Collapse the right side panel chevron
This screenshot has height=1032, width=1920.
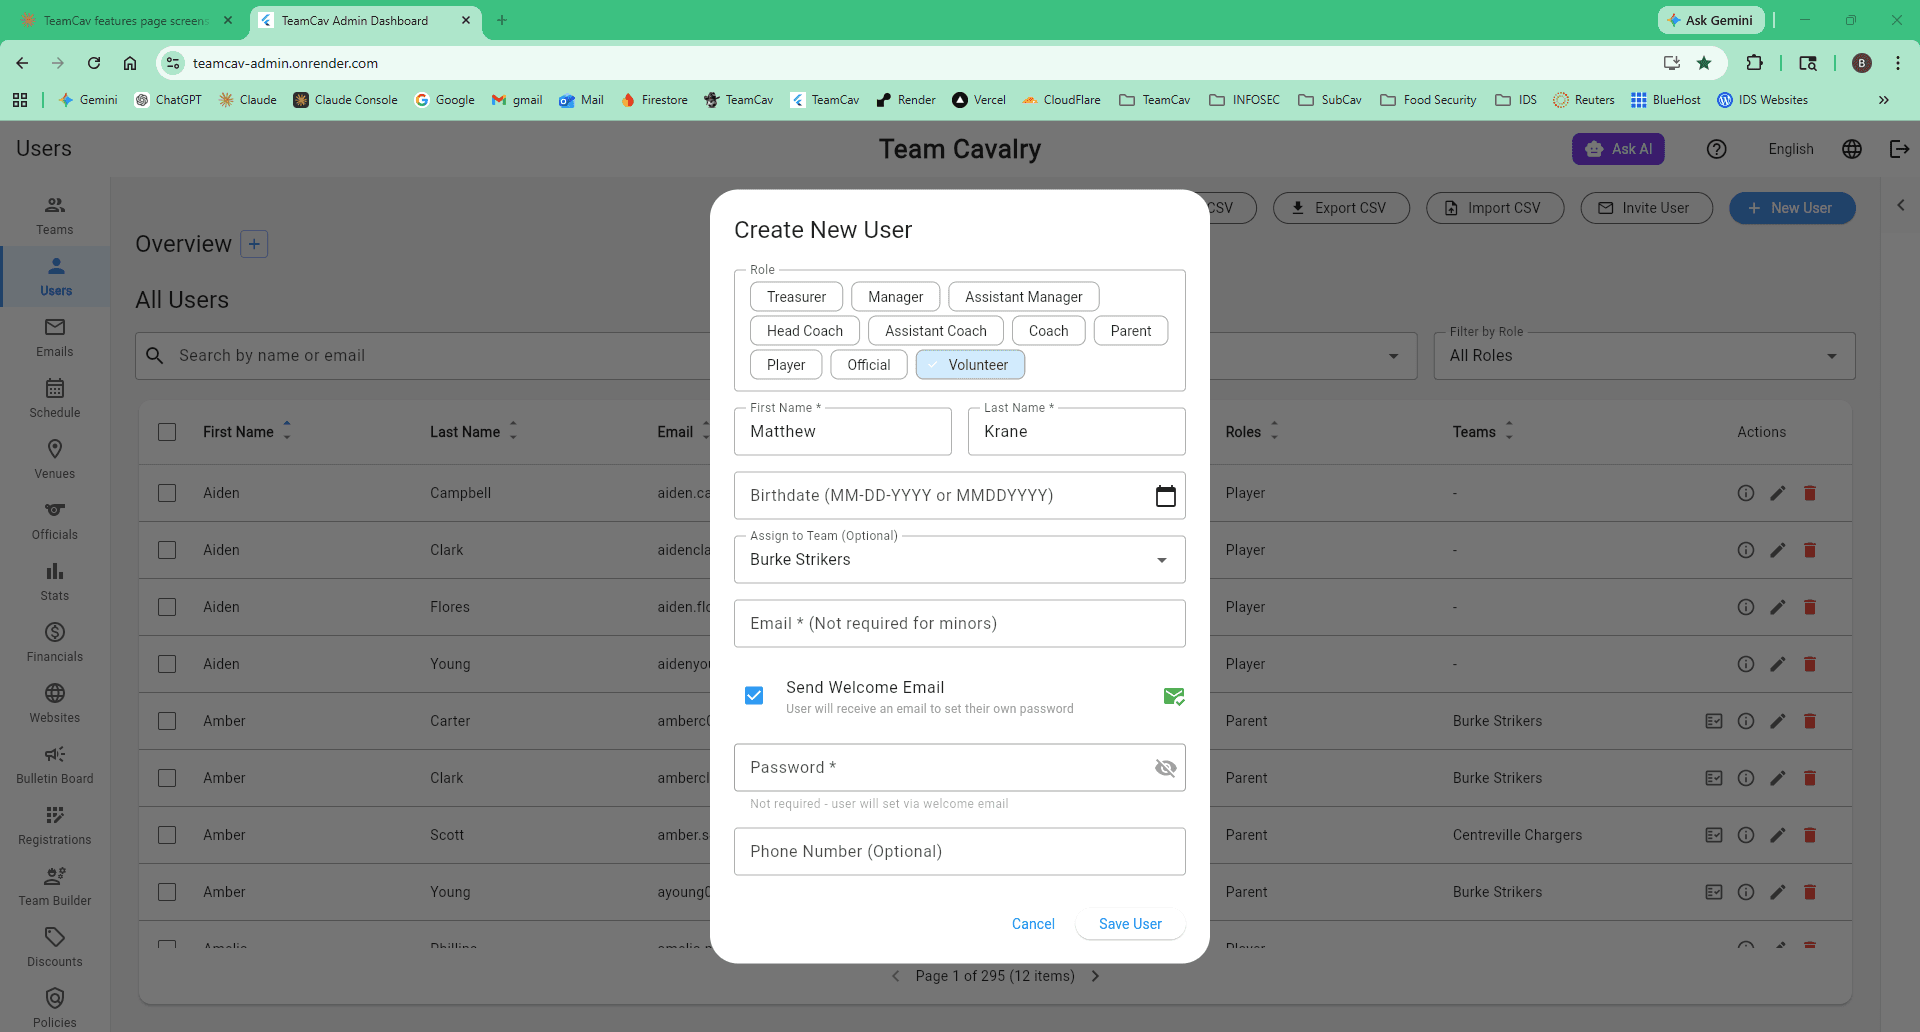[x=1901, y=205]
